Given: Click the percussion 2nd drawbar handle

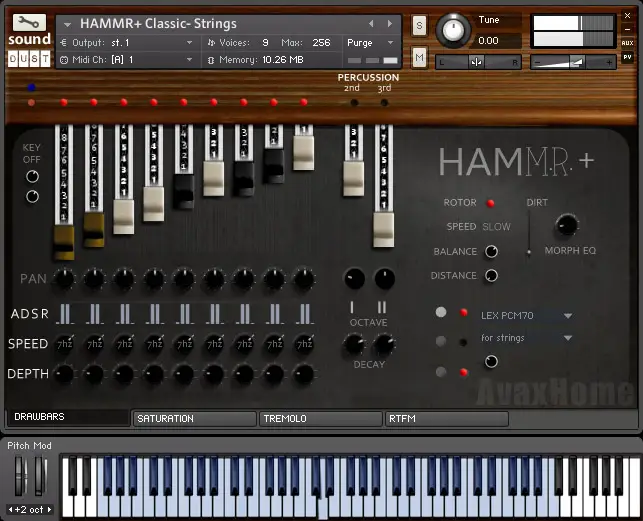Looking at the screenshot, I should click(x=353, y=179).
